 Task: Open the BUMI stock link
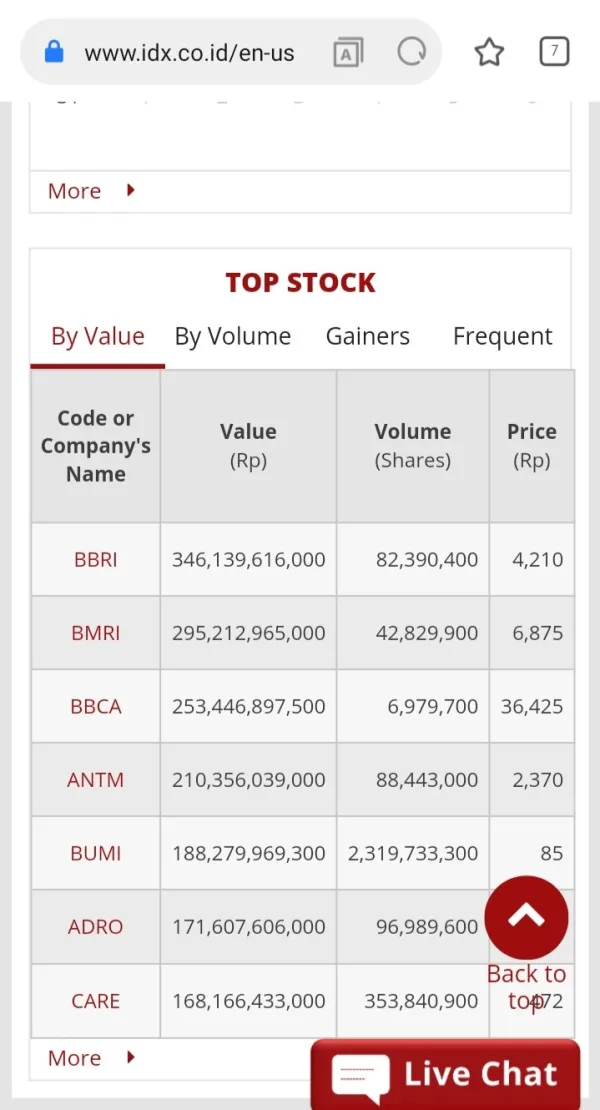point(96,854)
